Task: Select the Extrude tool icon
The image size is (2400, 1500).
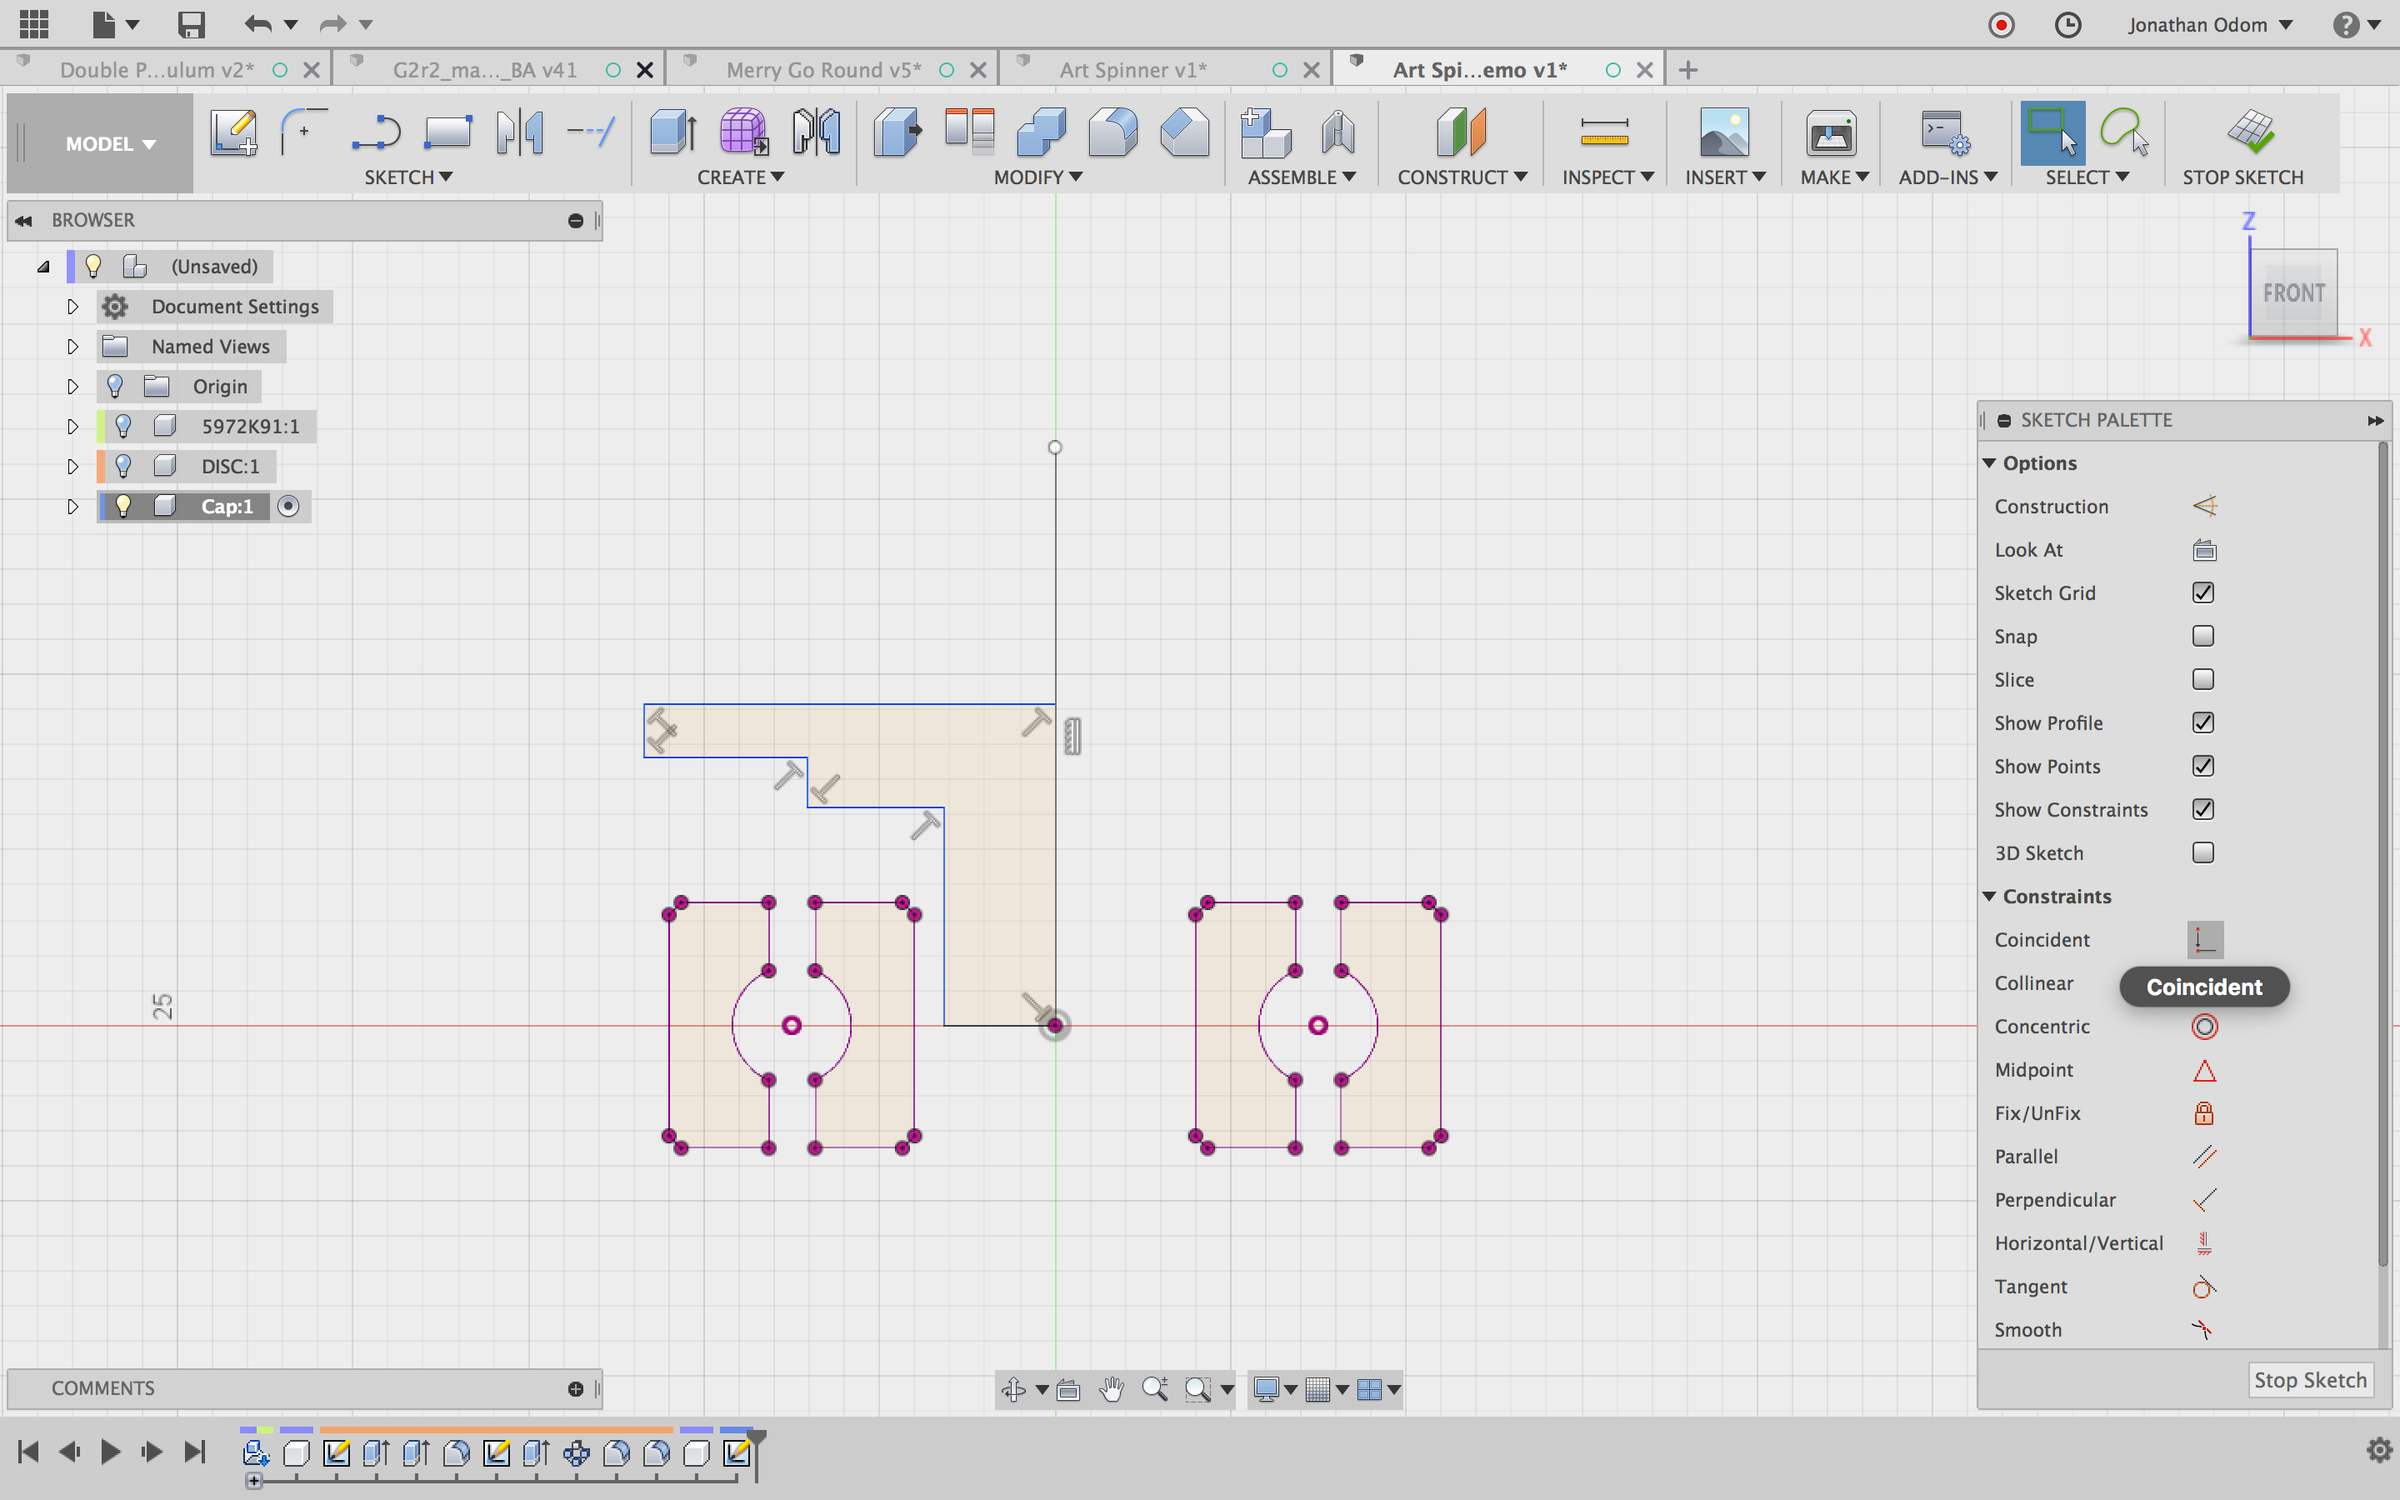Action: [672, 133]
